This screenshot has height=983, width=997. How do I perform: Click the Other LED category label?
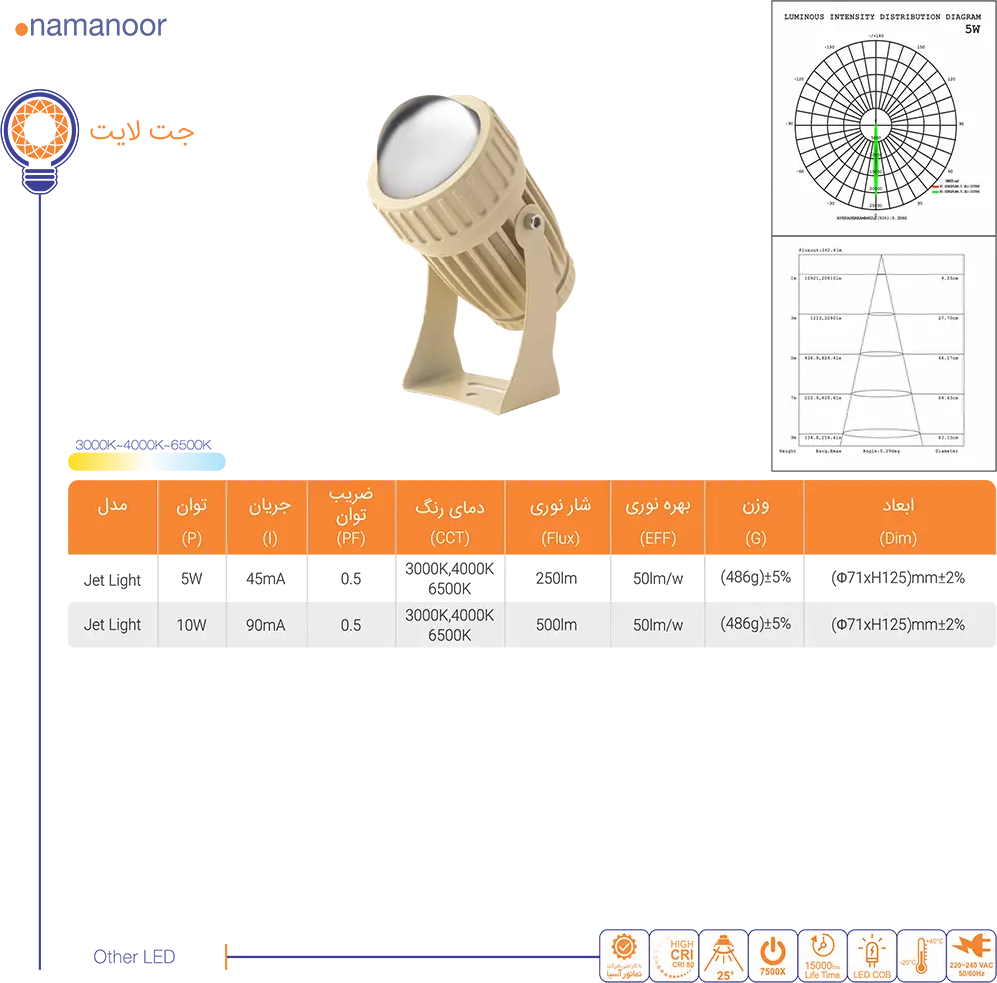point(134,957)
